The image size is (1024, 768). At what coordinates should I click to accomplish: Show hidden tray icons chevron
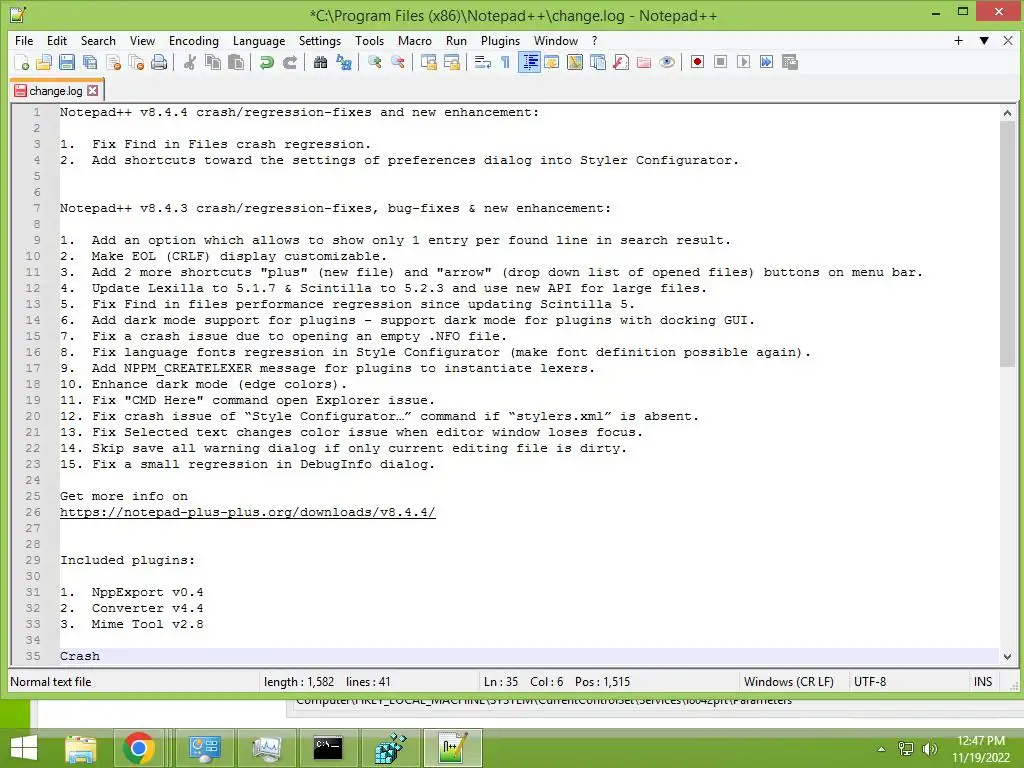tap(881, 749)
